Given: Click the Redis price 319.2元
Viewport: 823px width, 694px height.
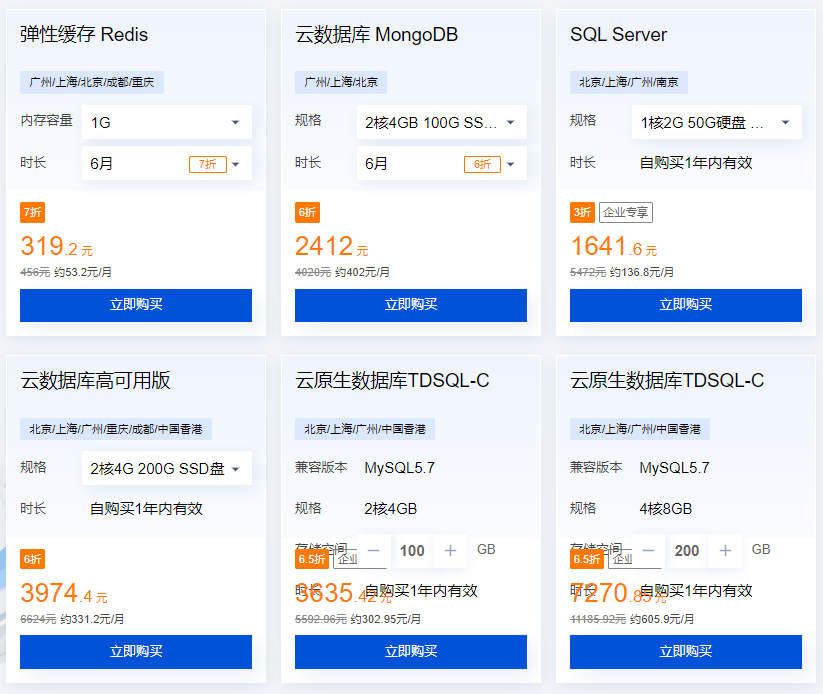Looking at the screenshot, I should (x=57, y=246).
